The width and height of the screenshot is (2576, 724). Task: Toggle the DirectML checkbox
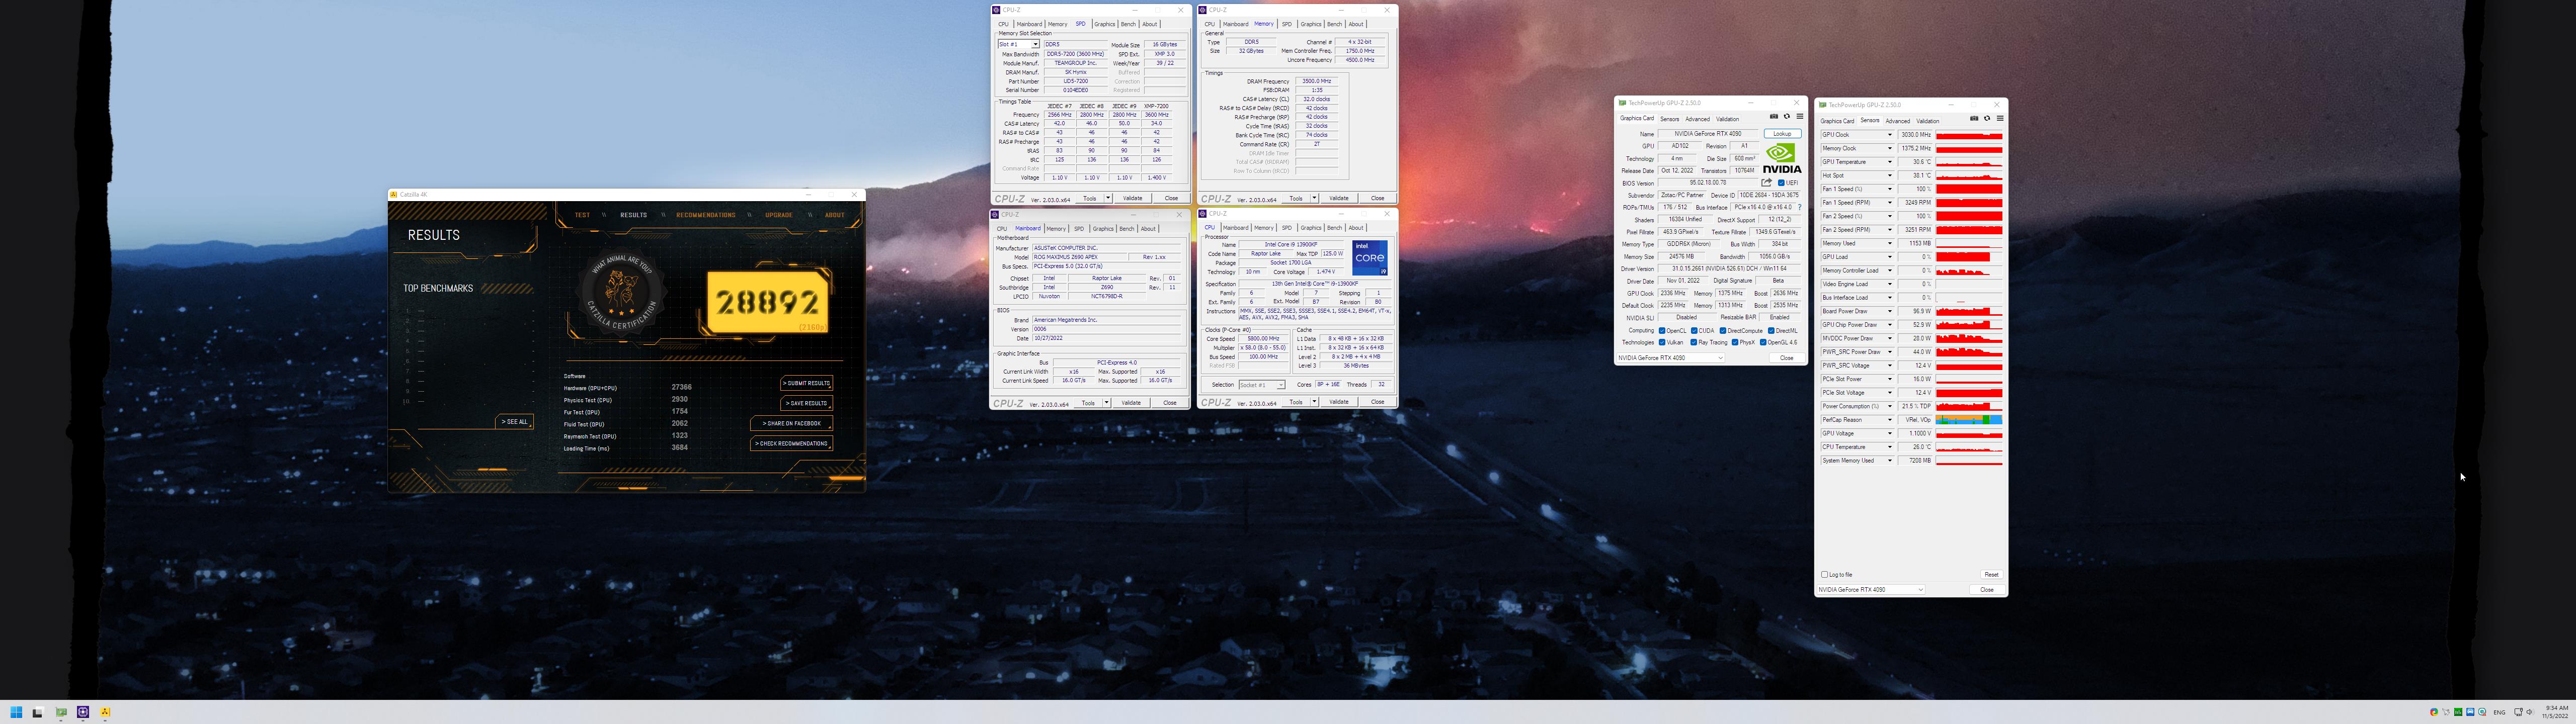(1771, 331)
